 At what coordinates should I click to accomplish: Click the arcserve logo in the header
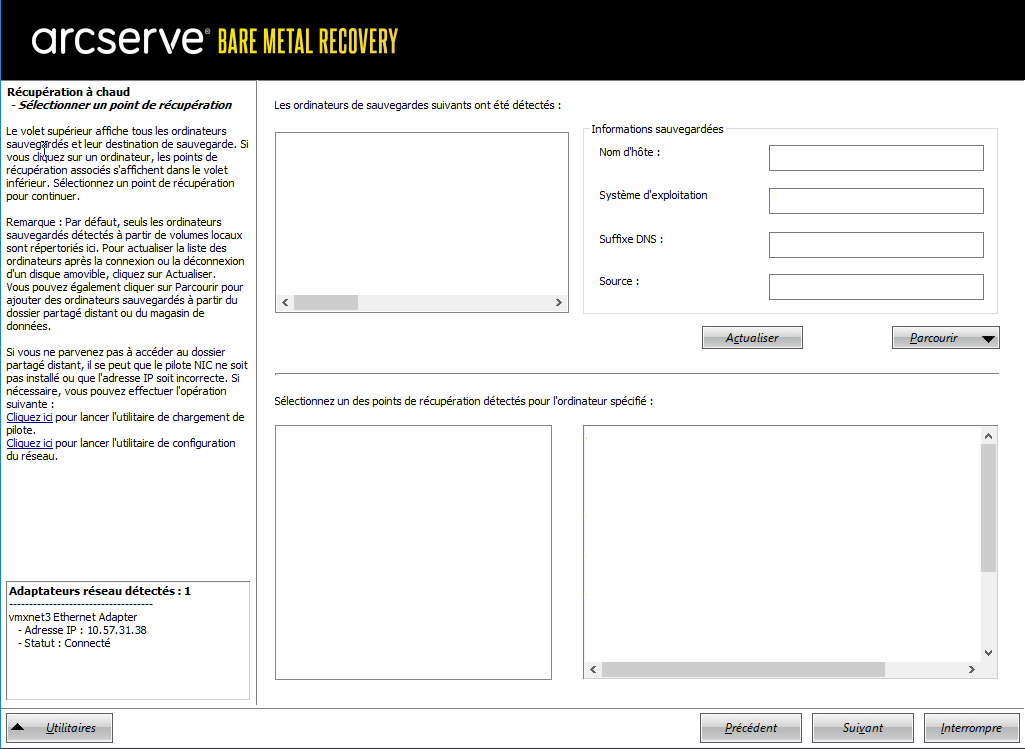point(121,41)
